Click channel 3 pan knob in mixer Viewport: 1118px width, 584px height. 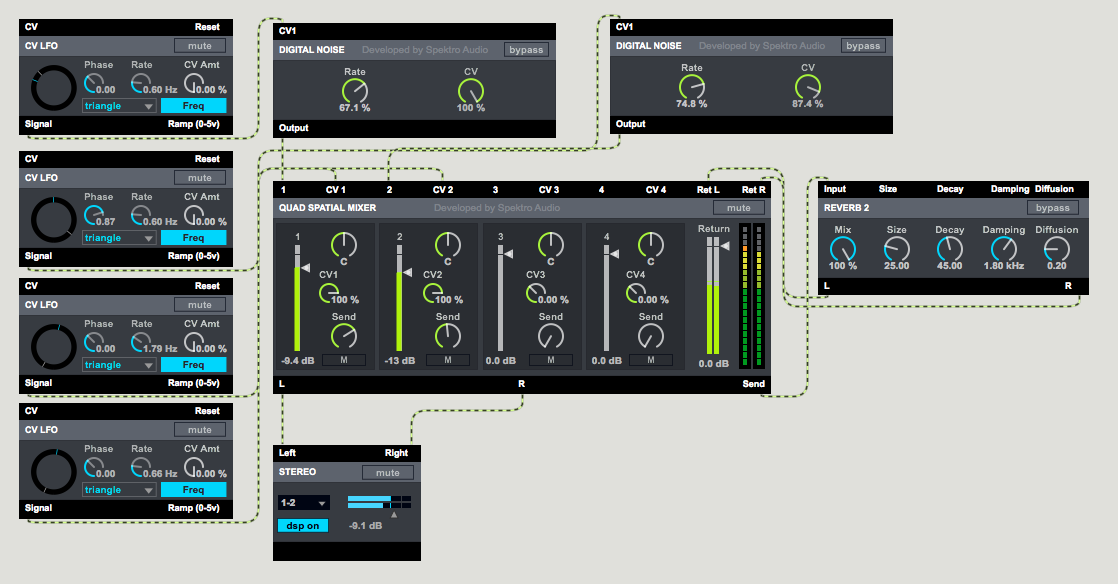point(550,245)
